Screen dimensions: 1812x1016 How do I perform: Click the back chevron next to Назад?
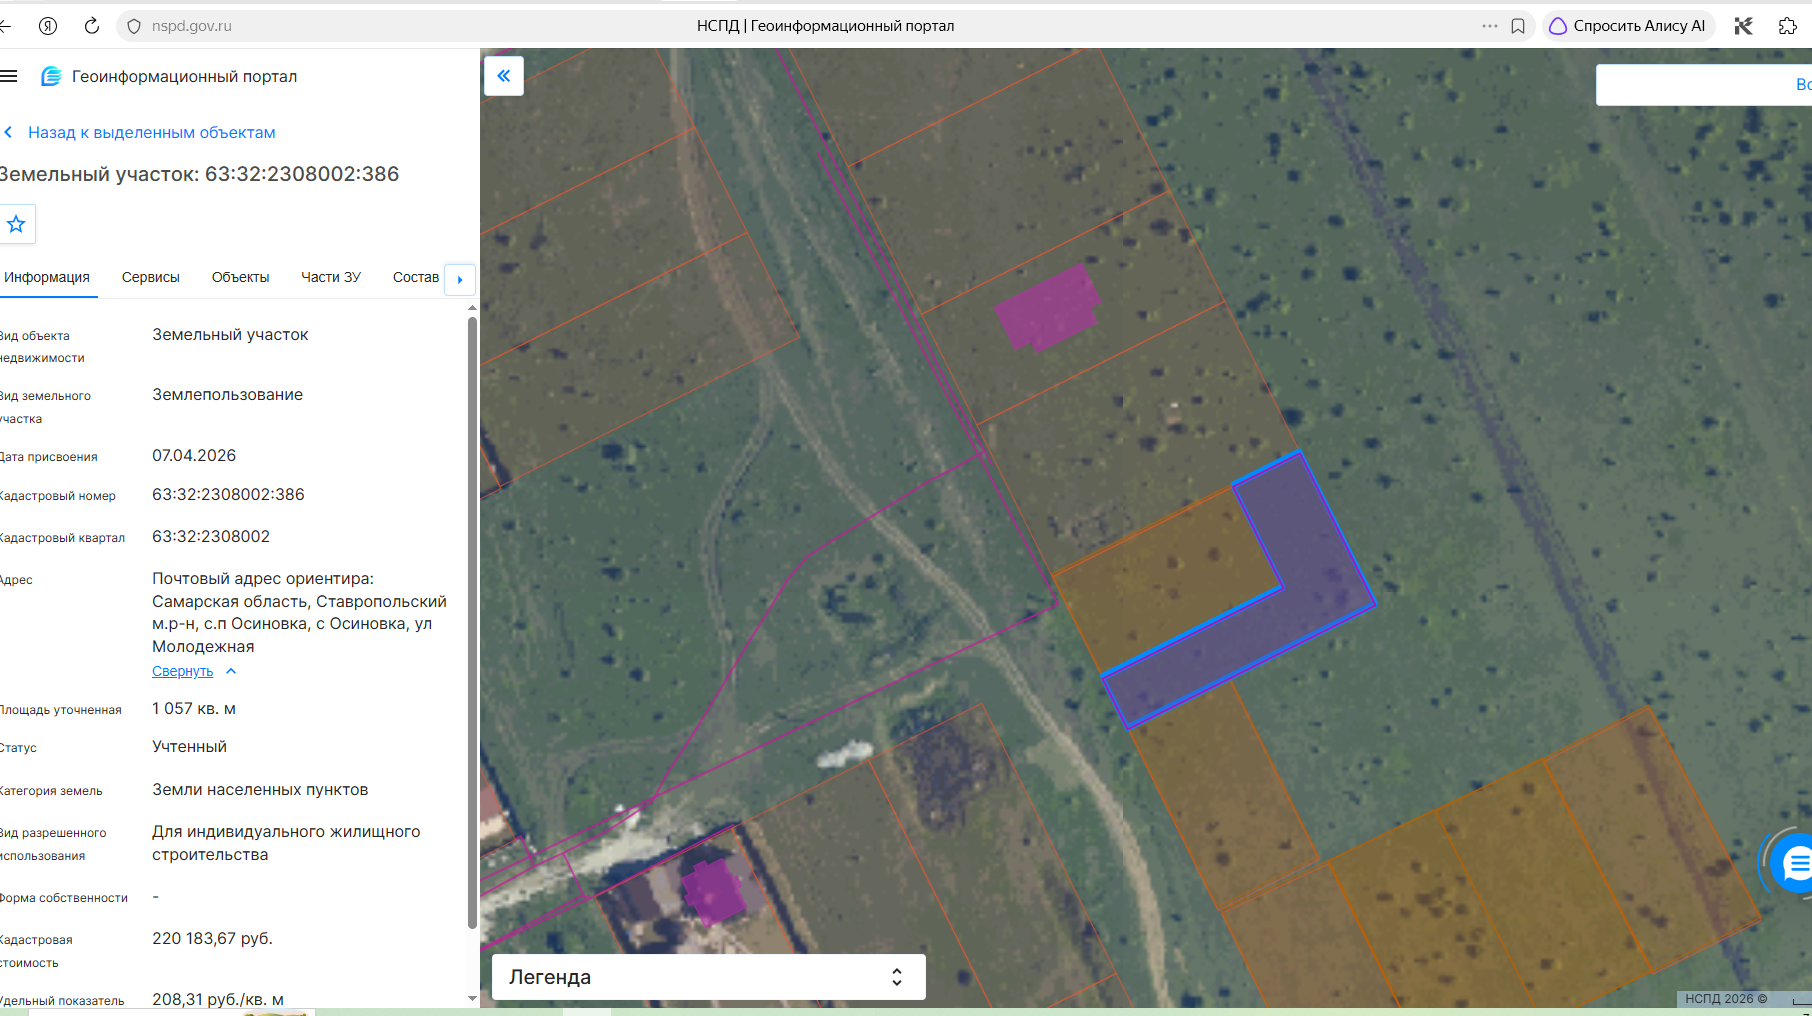8,133
